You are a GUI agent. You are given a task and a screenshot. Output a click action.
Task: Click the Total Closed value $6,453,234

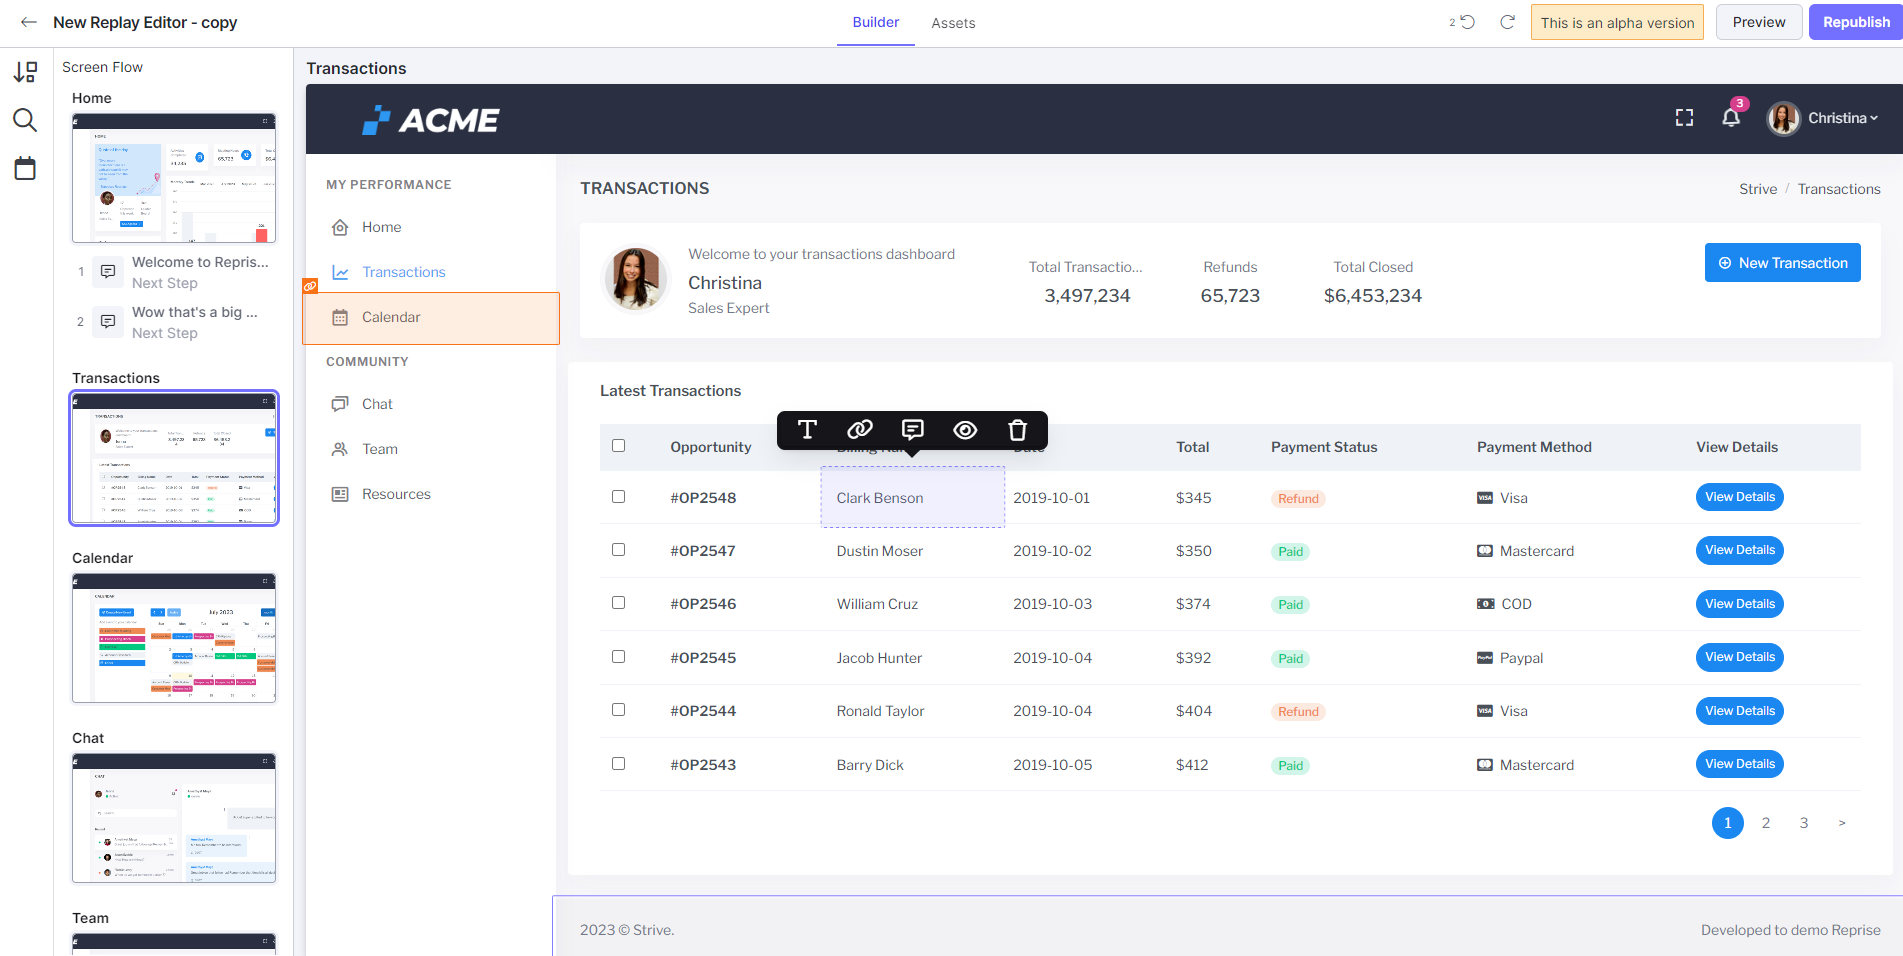tap(1373, 296)
